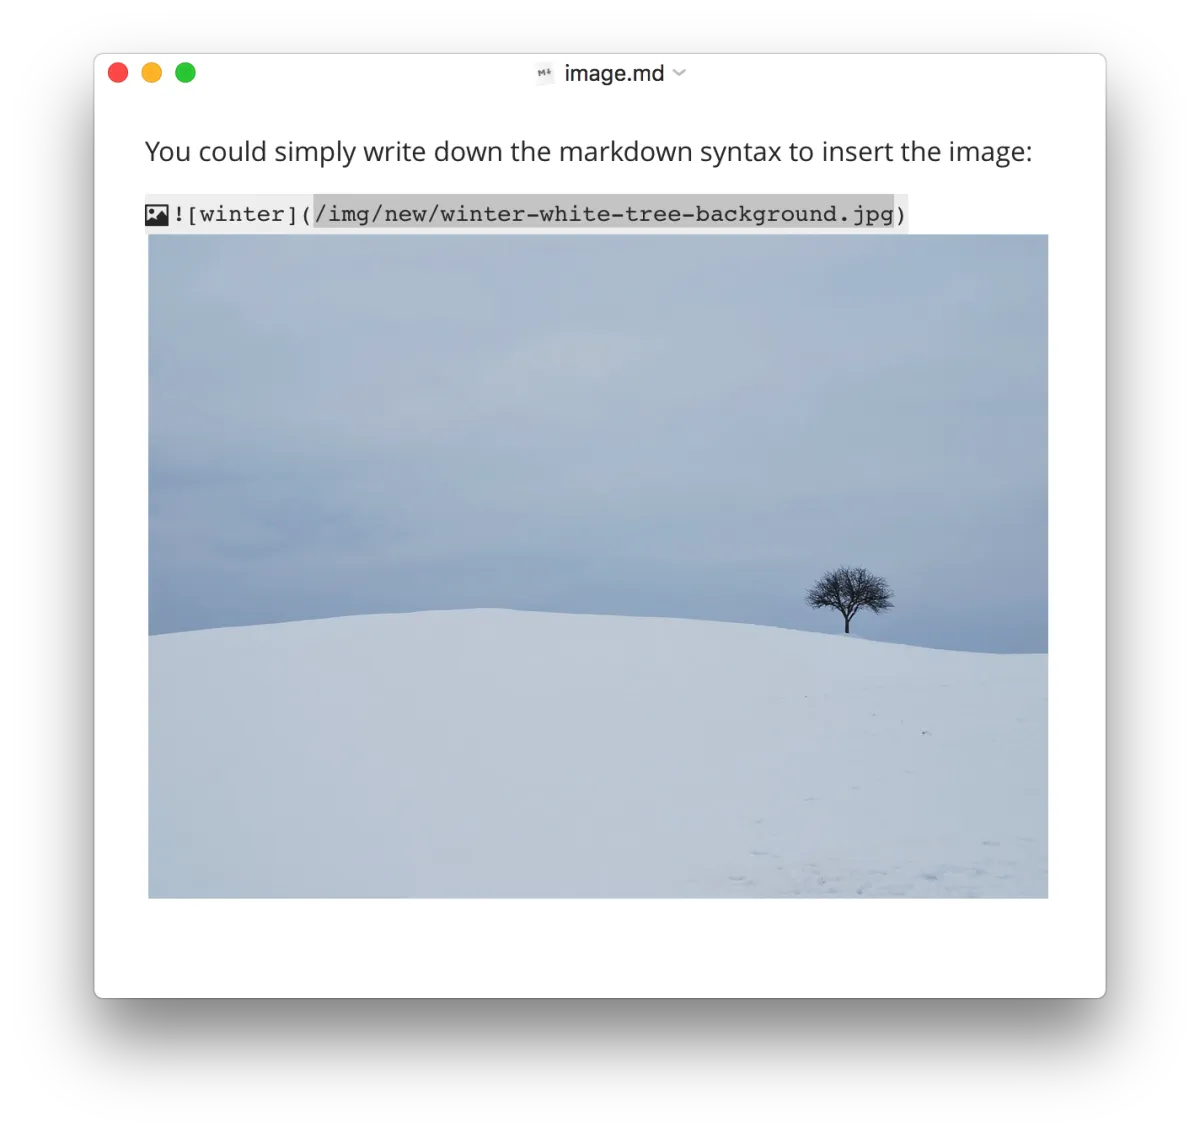Click the image.md document title
Image resolution: width=1200 pixels, height=1133 pixels.
point(614,73)
